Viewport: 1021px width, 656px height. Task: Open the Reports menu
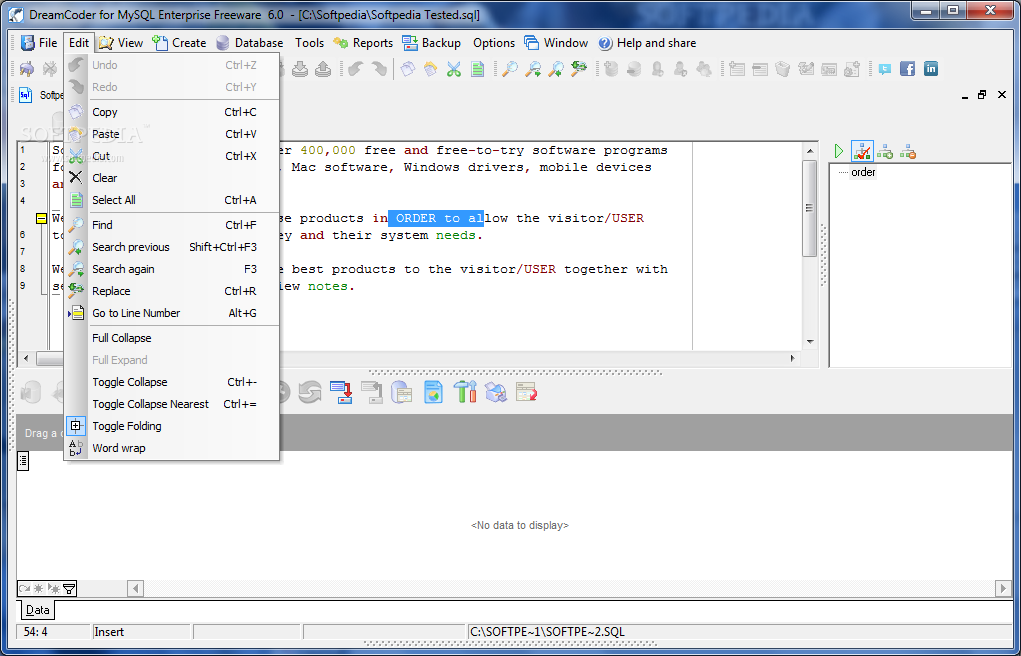363,43
